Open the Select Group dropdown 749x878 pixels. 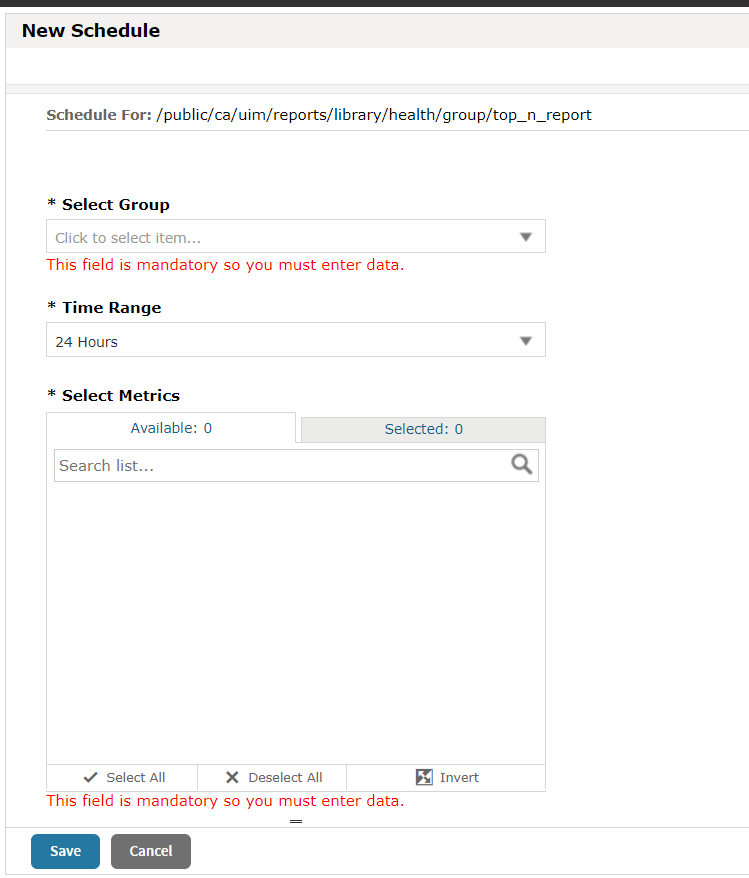point(296,236)
